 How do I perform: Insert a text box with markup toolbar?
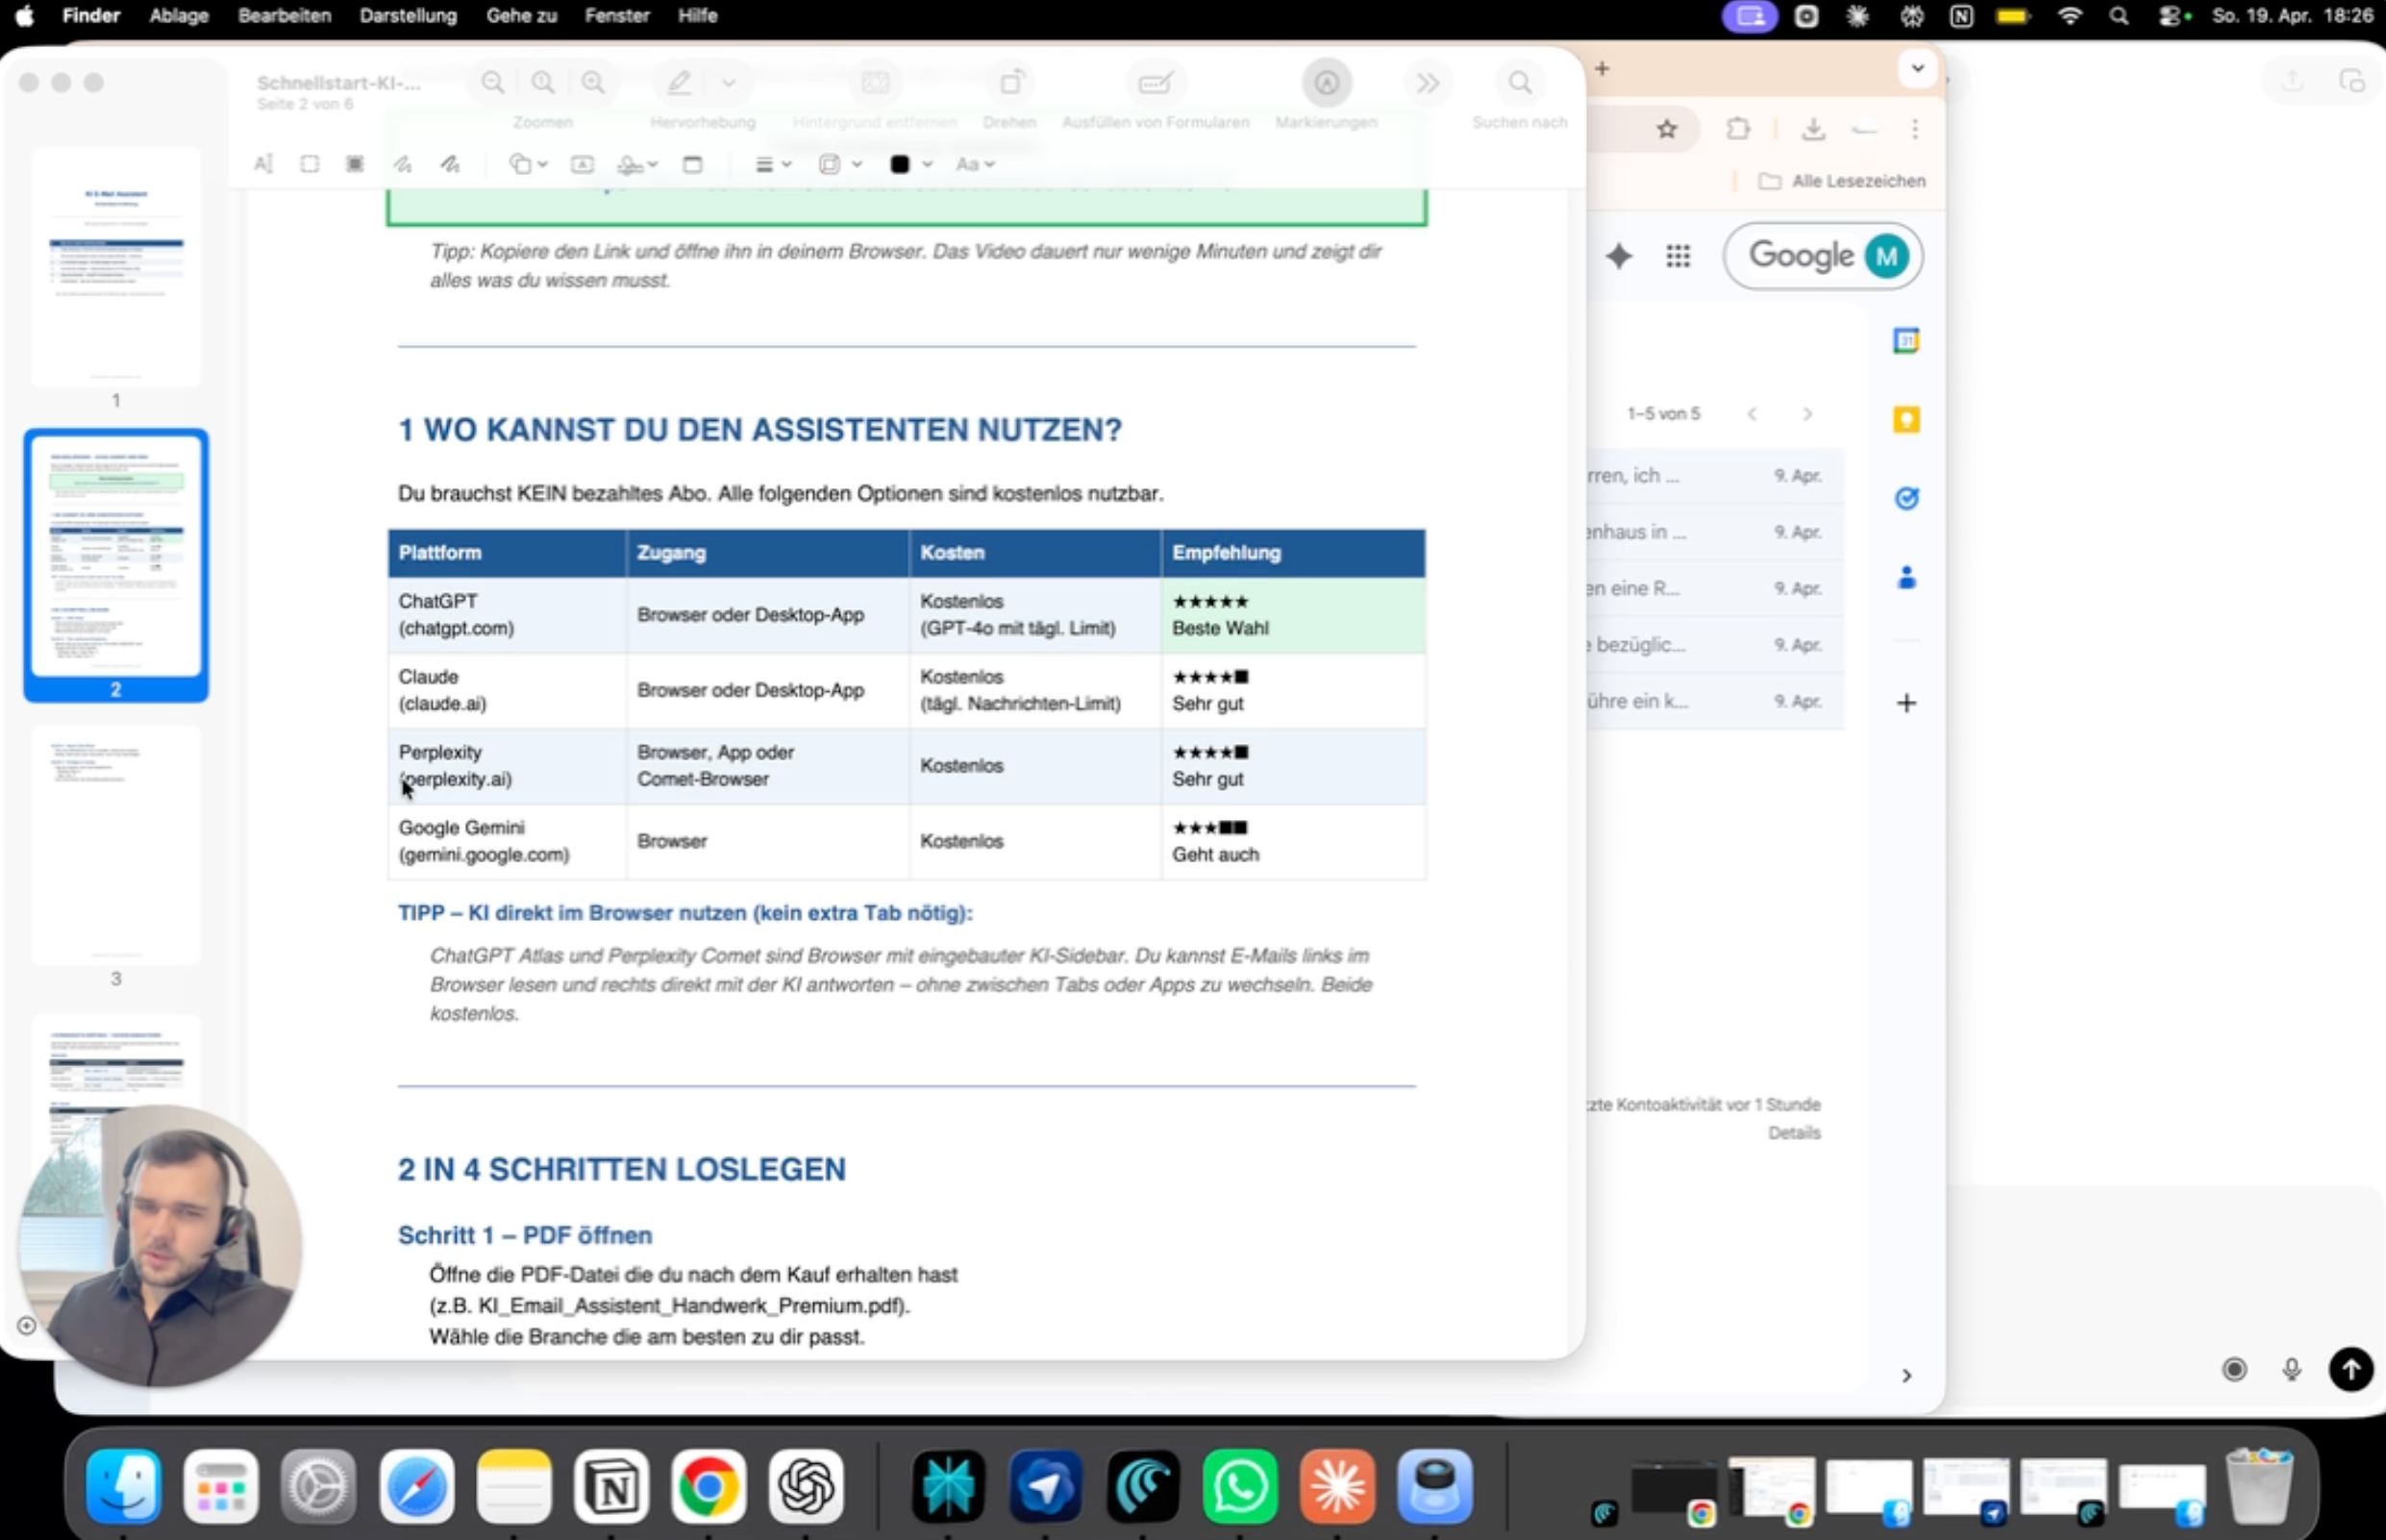[x=582, y=164]
